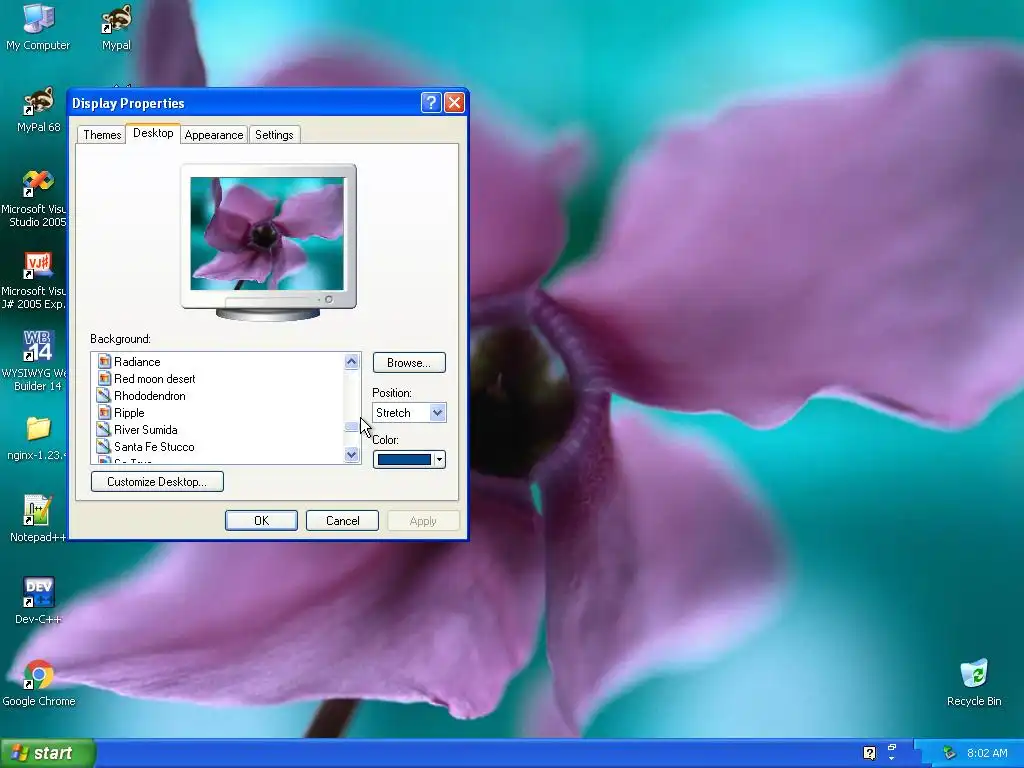Viewport: 1024px width, 768px height.
Task: Open the Start menu
Action: 47,753
